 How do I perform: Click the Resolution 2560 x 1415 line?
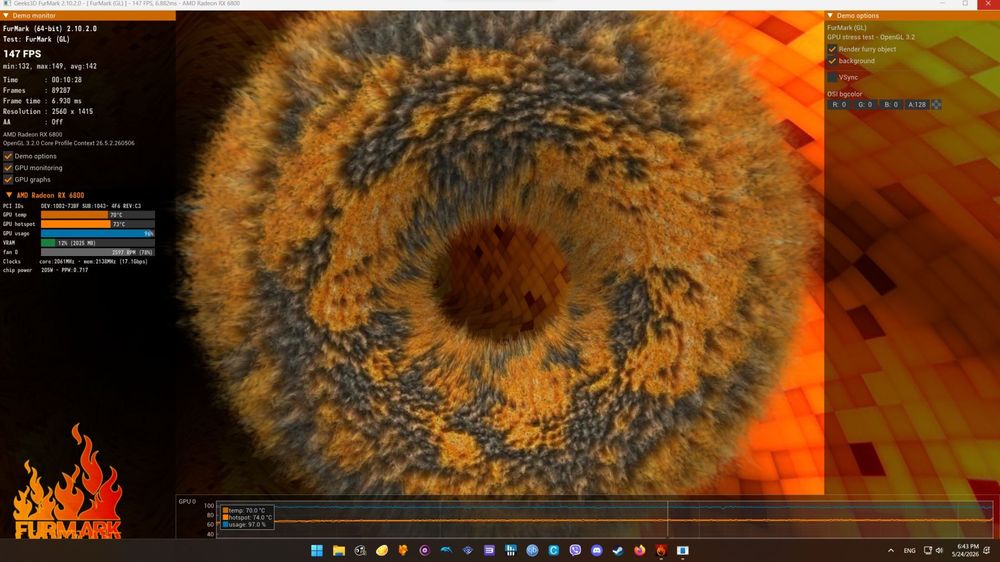(x=48, y=112)
